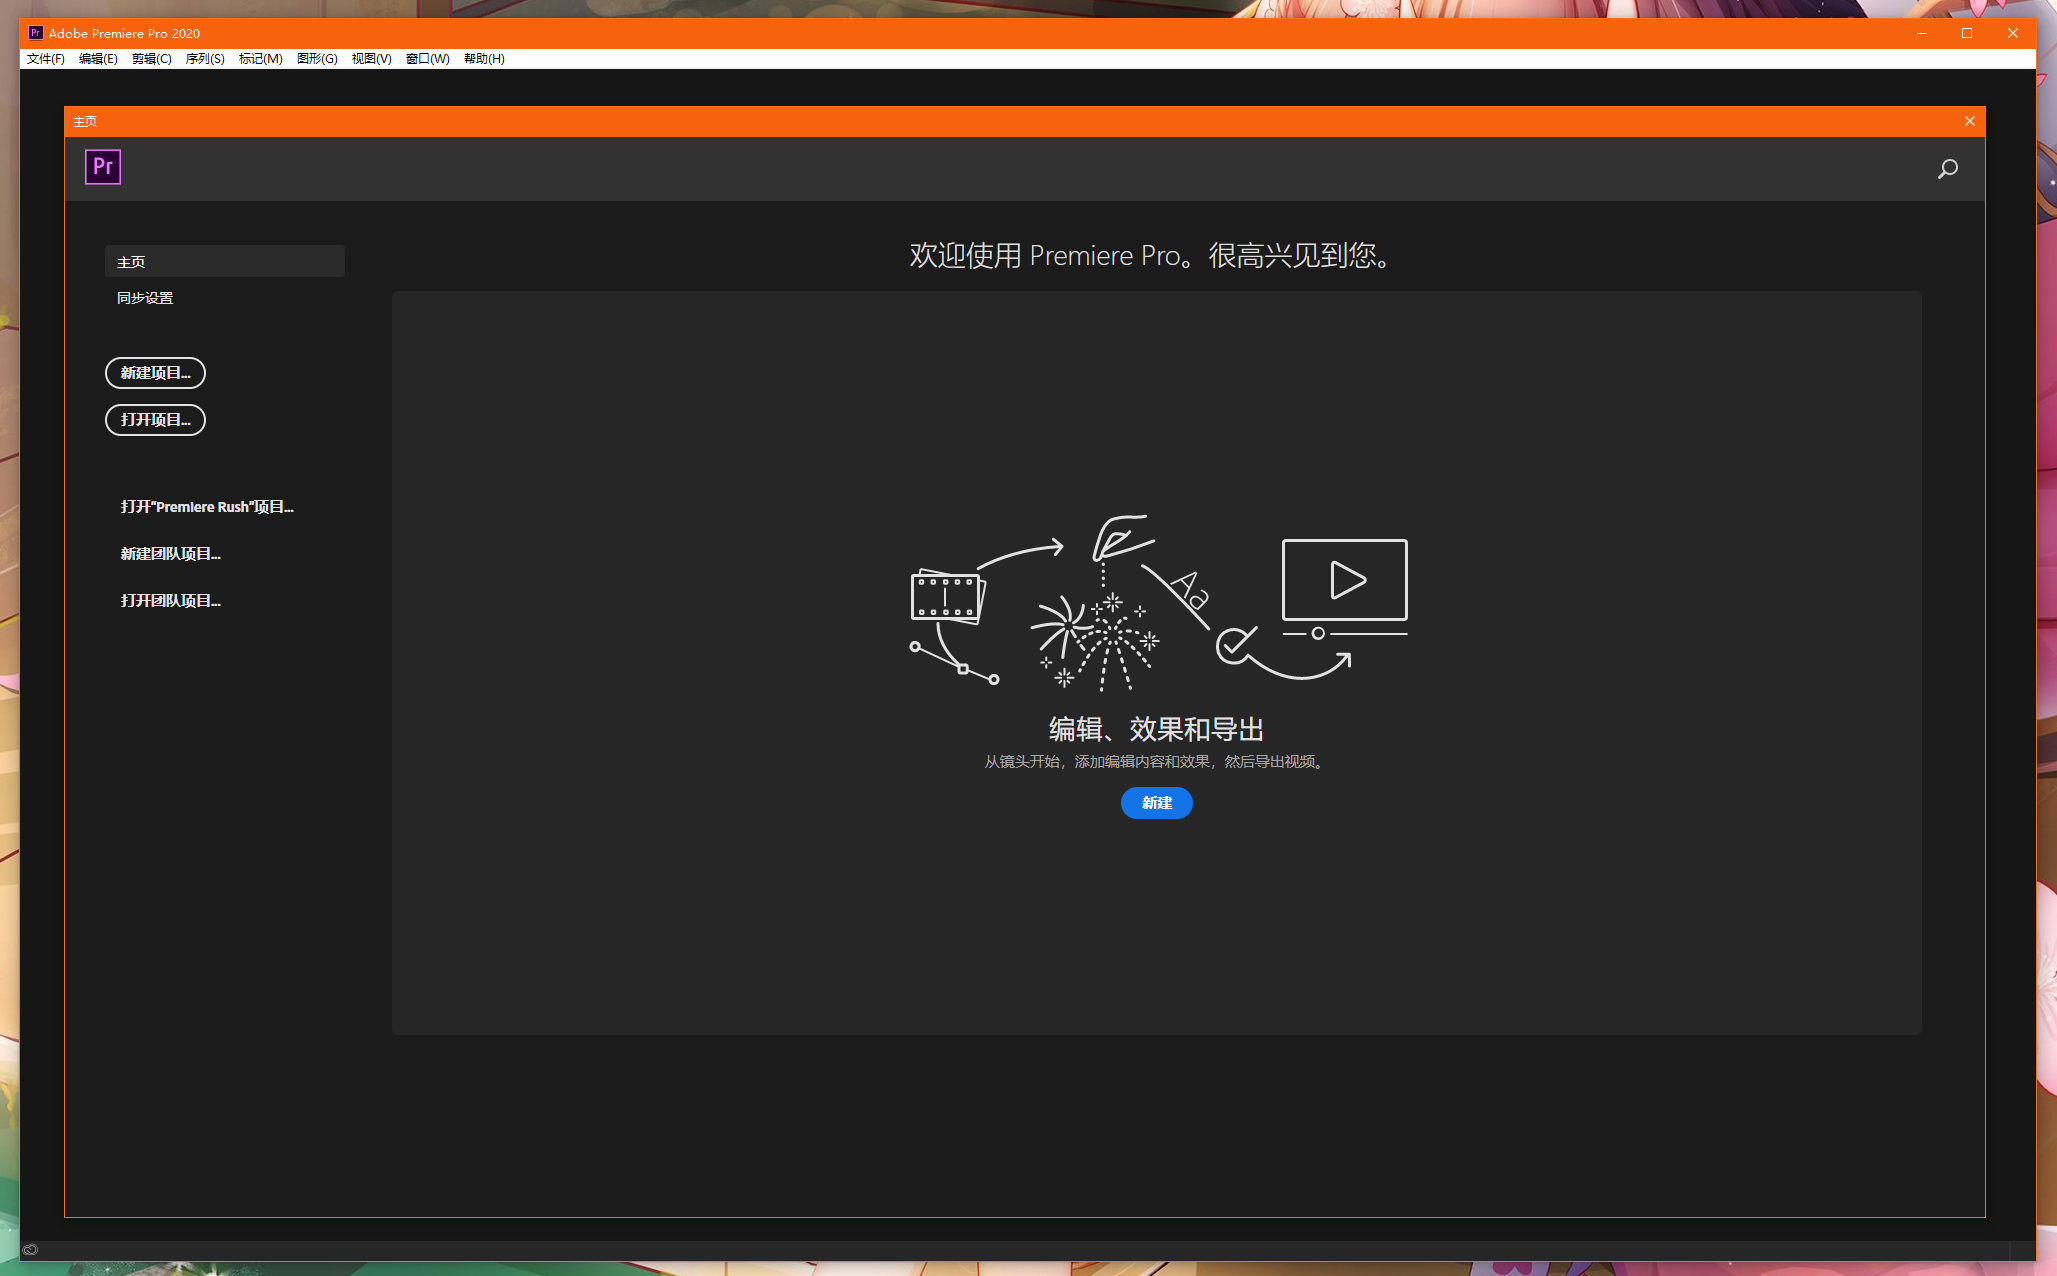Open the 图形(G) menu
The image size is (2057, 1276).
[316, 58]
